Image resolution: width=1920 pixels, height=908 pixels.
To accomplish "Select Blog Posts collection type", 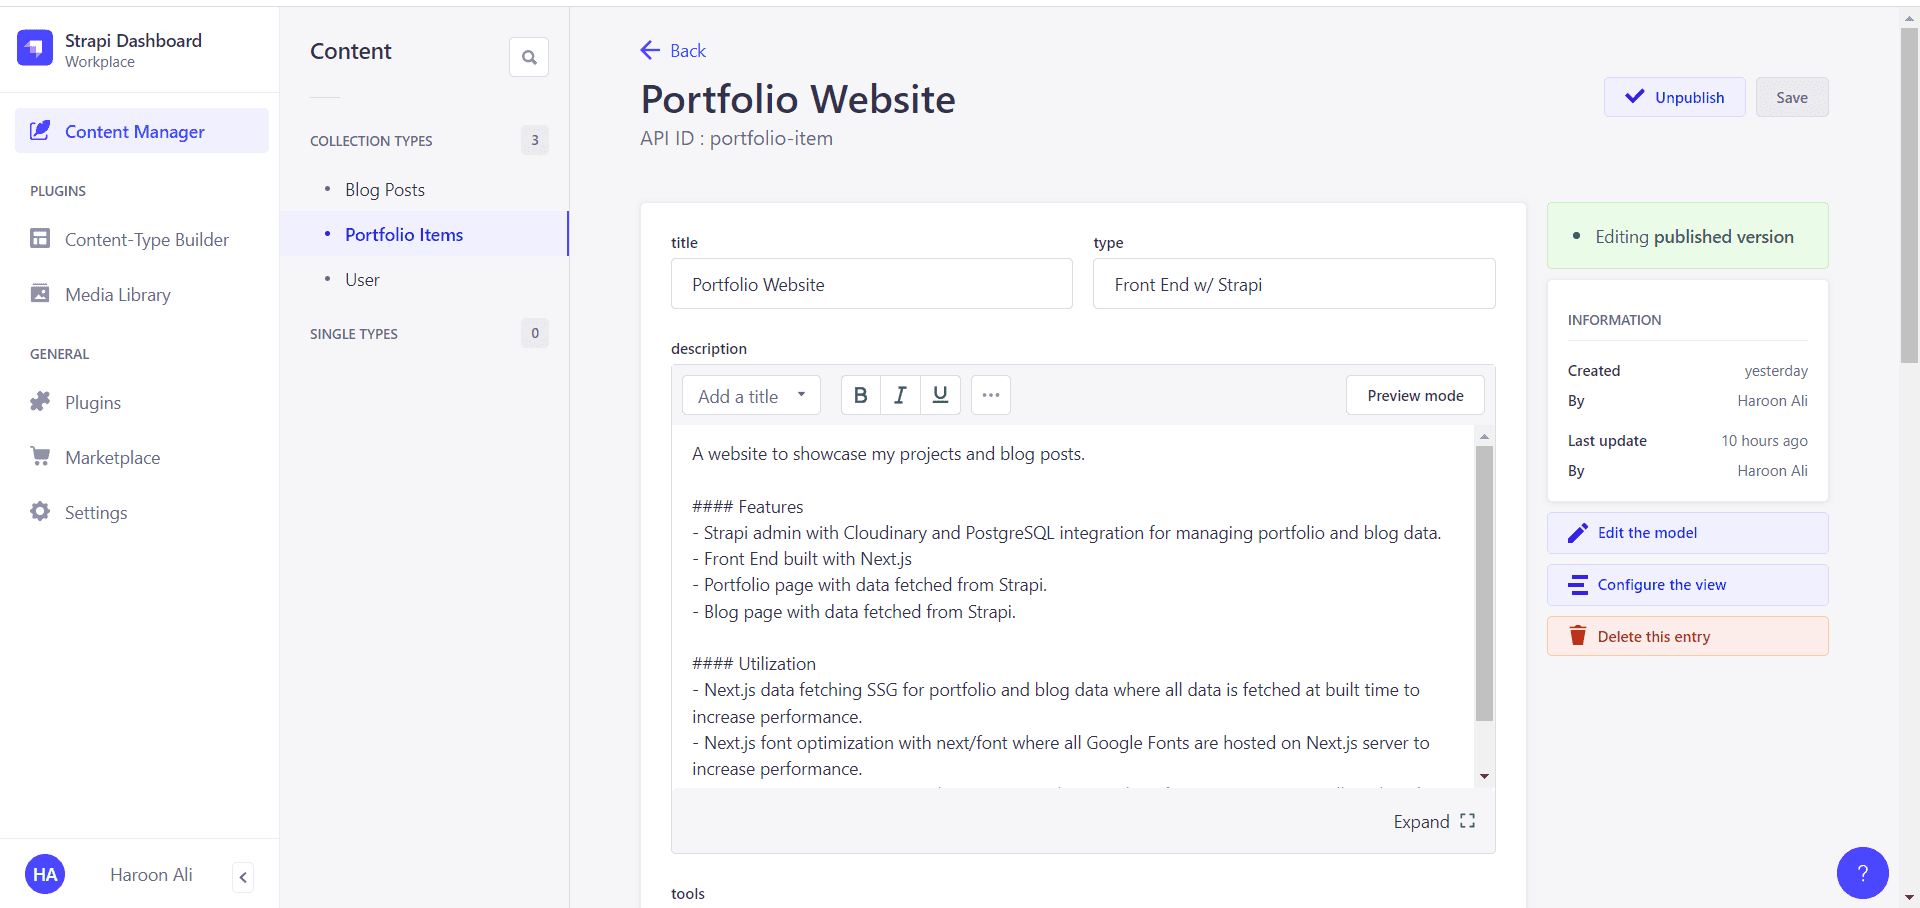I will (x=385, y=190).
